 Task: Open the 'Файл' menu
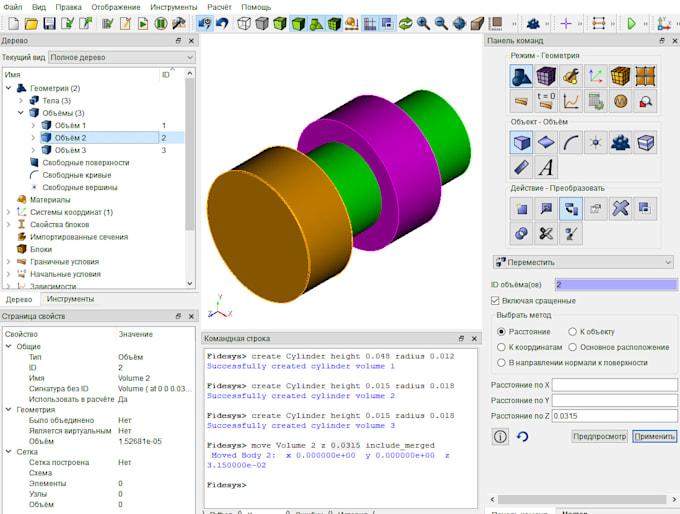click(13, 7)
